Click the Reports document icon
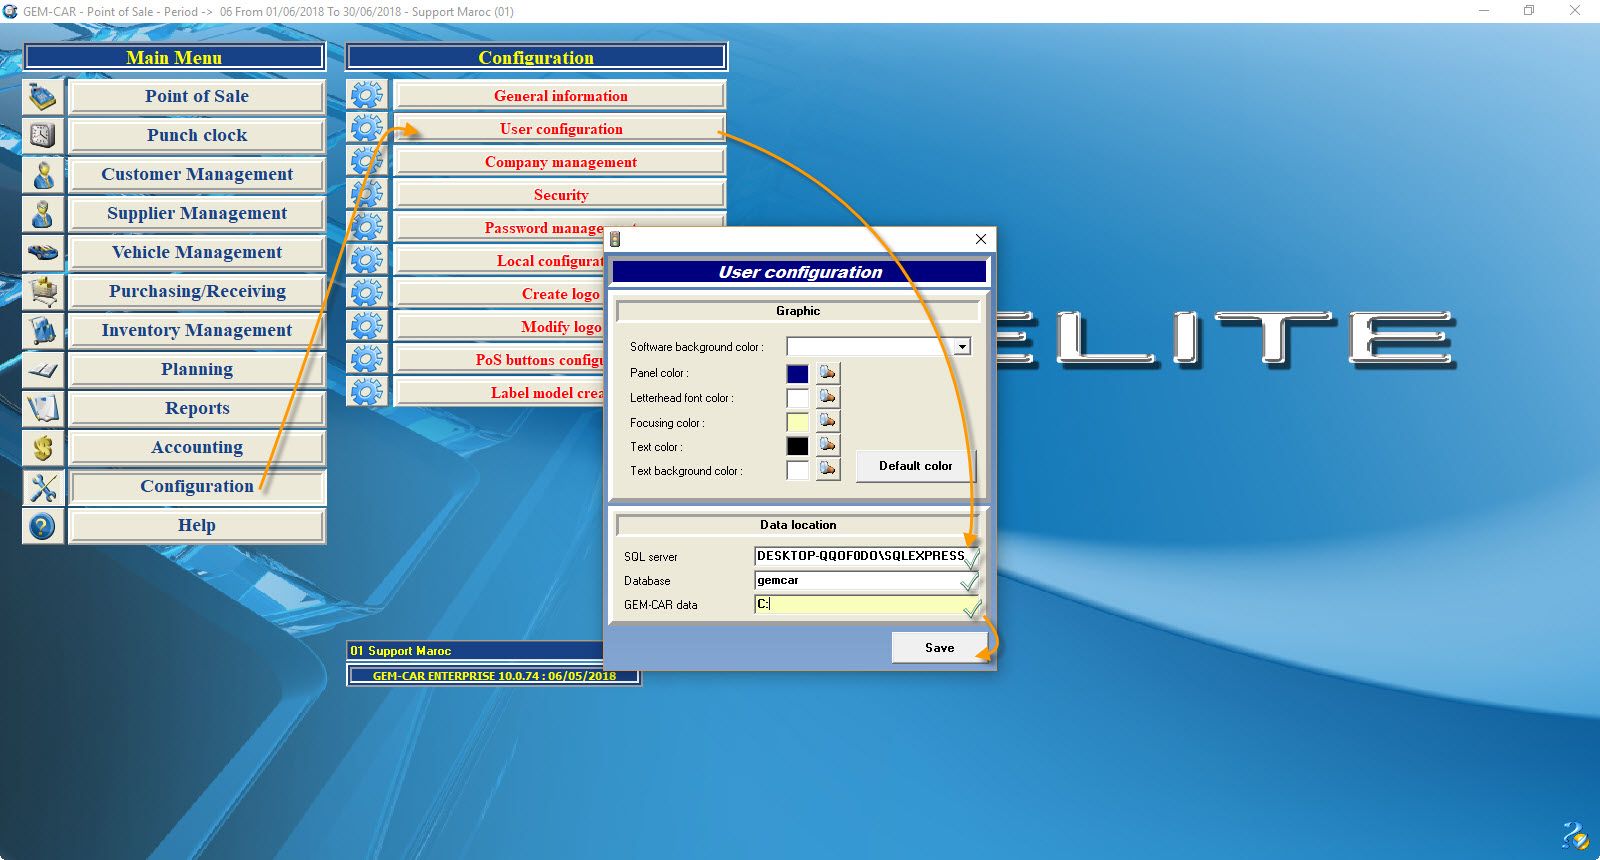This screenshot has width=1600, height=860. point(43,408)
